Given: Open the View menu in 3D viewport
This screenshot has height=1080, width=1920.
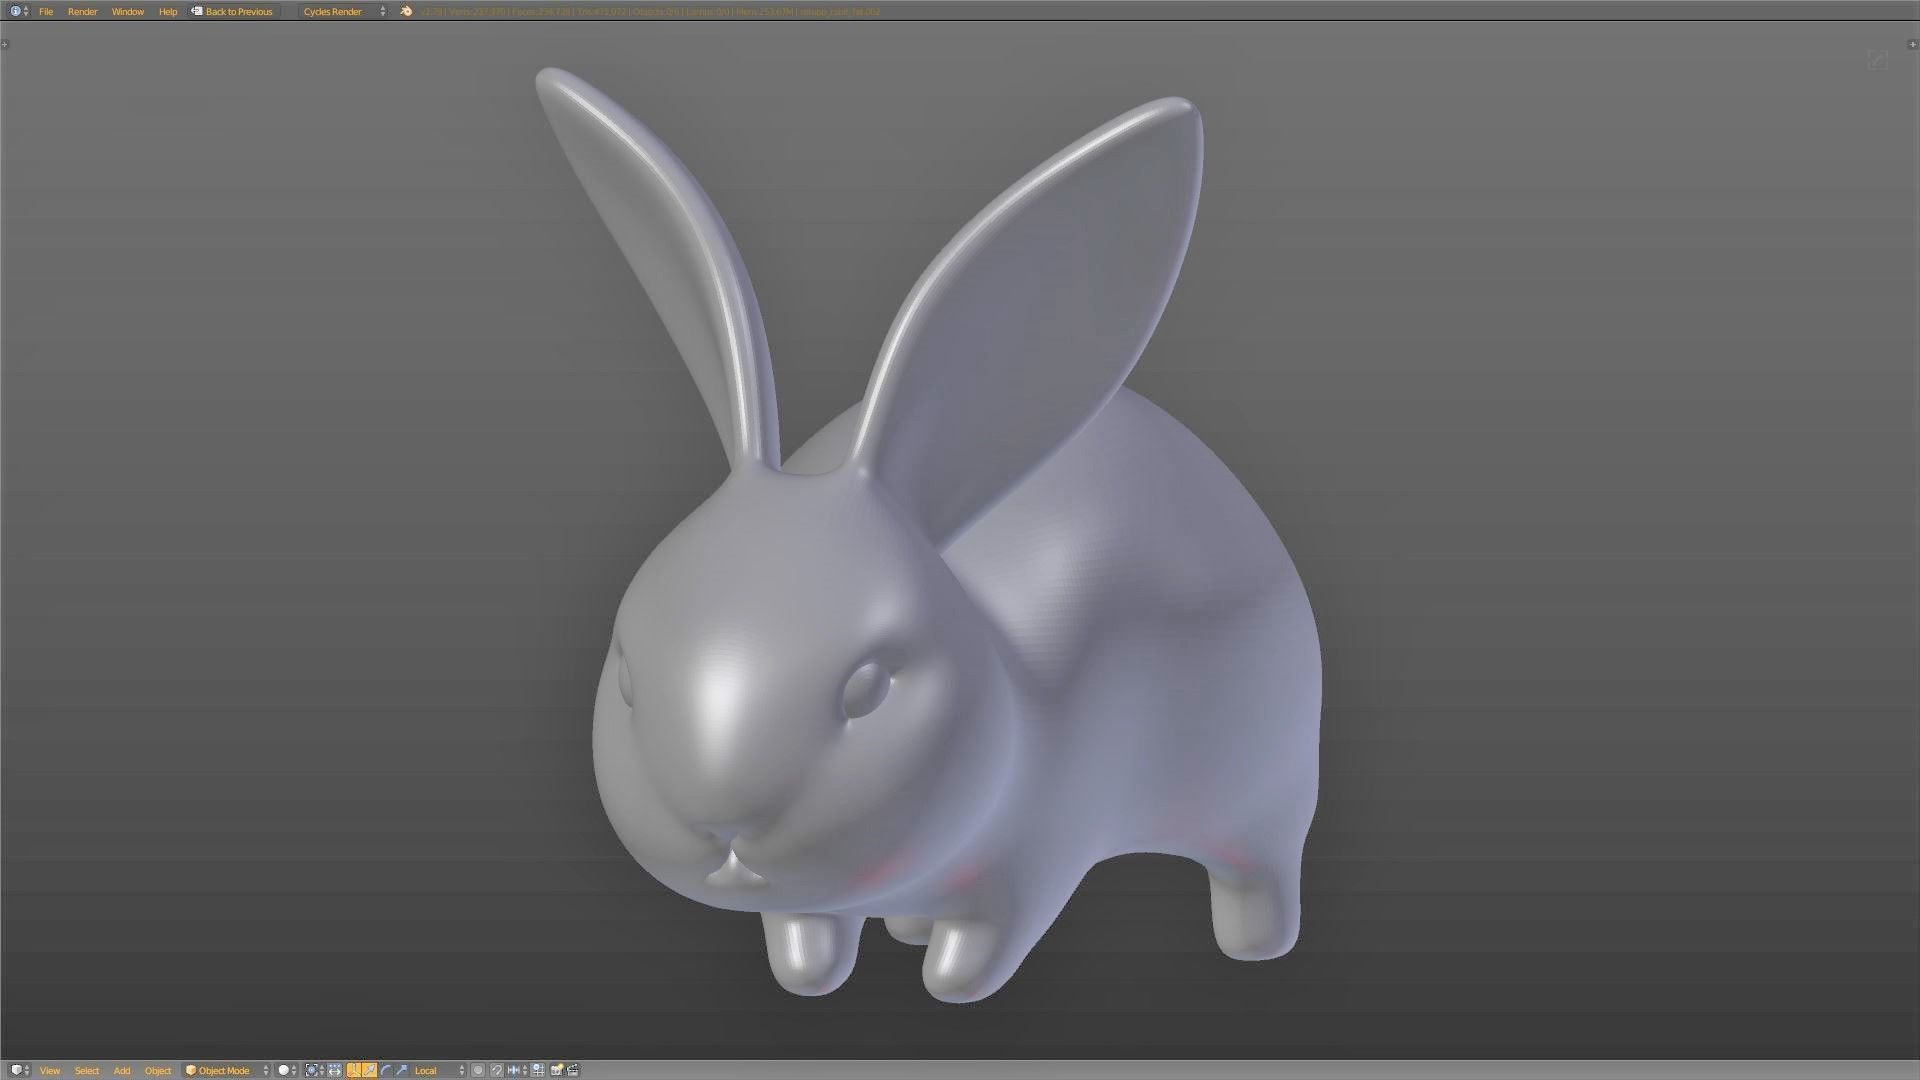Looking at the screenshot, I should (50, 1070).
